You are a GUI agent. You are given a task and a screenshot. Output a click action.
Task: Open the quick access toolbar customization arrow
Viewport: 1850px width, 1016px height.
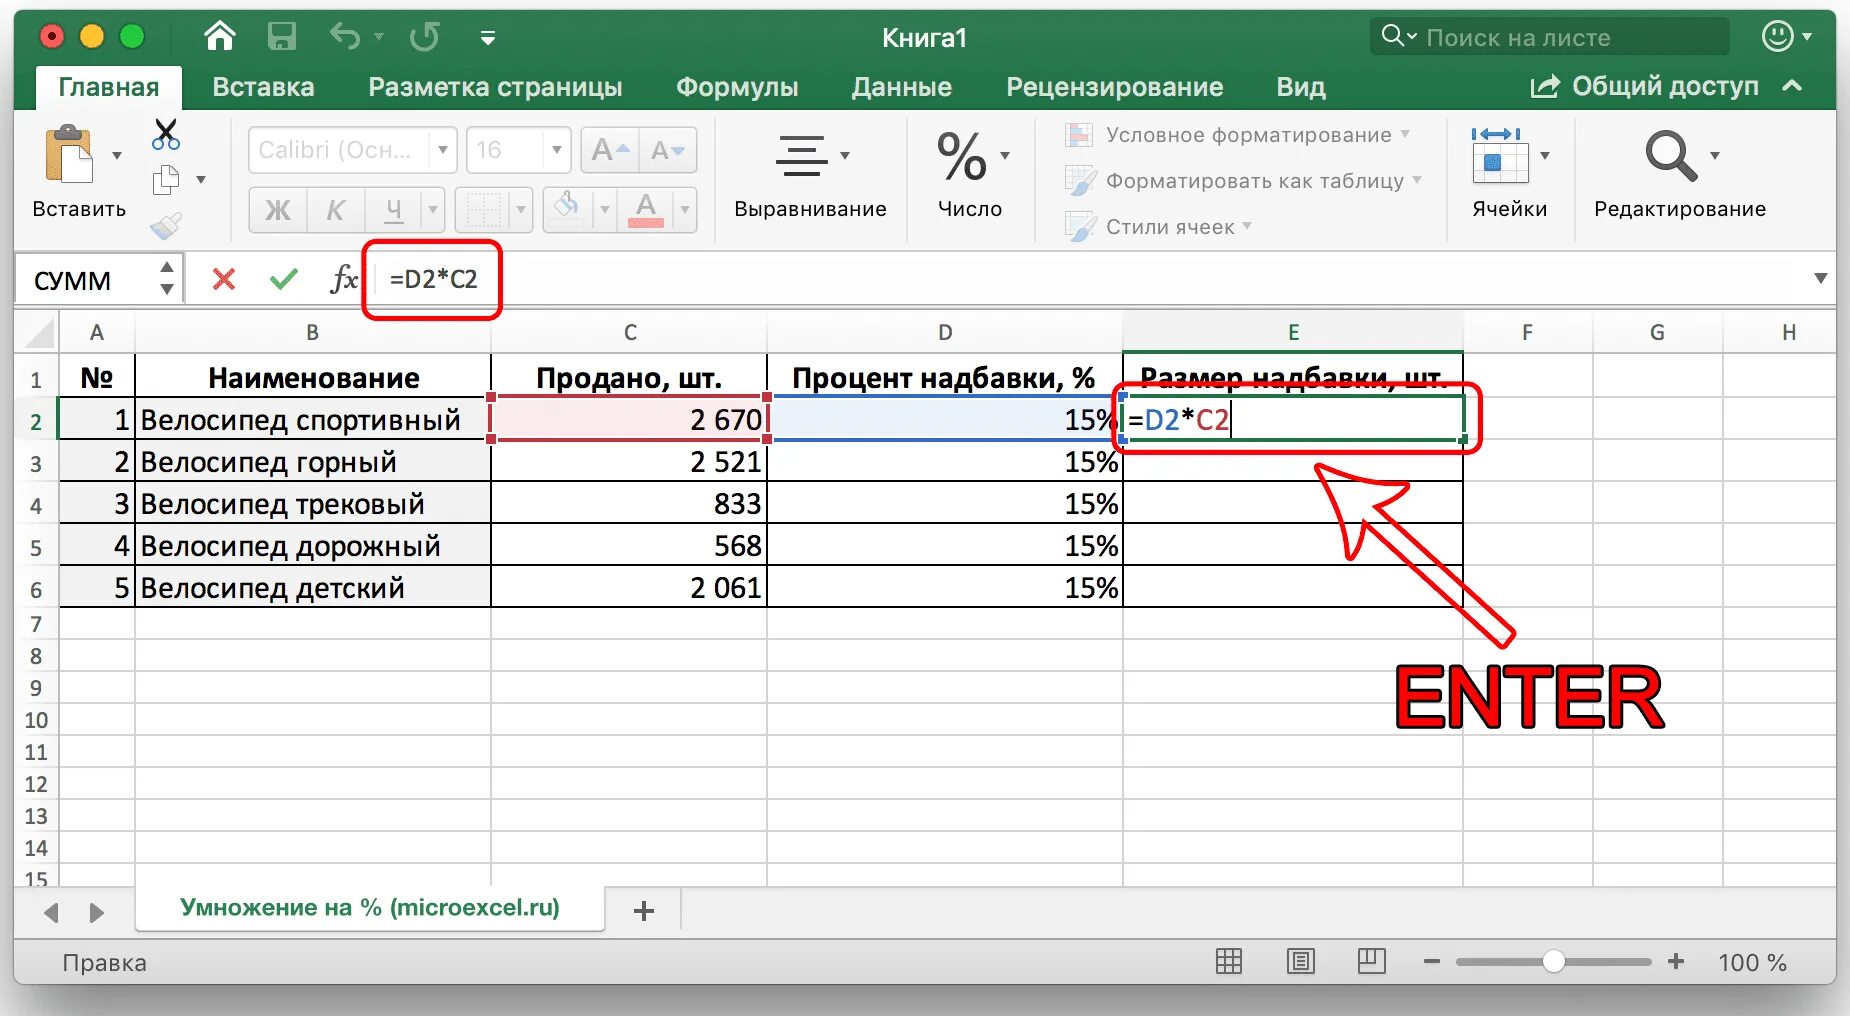point(488,38)
